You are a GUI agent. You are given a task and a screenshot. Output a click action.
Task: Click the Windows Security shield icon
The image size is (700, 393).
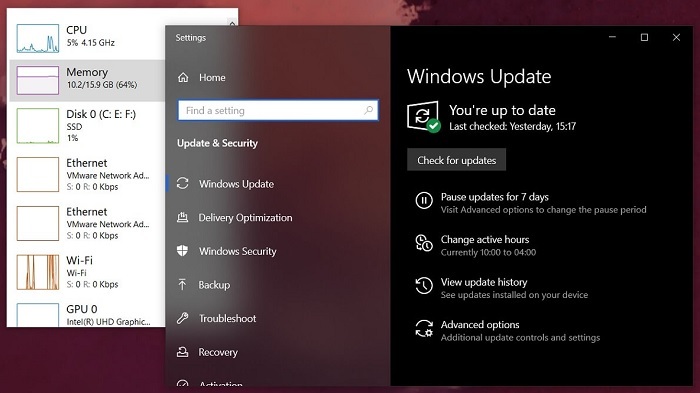[x=182, y=251]
